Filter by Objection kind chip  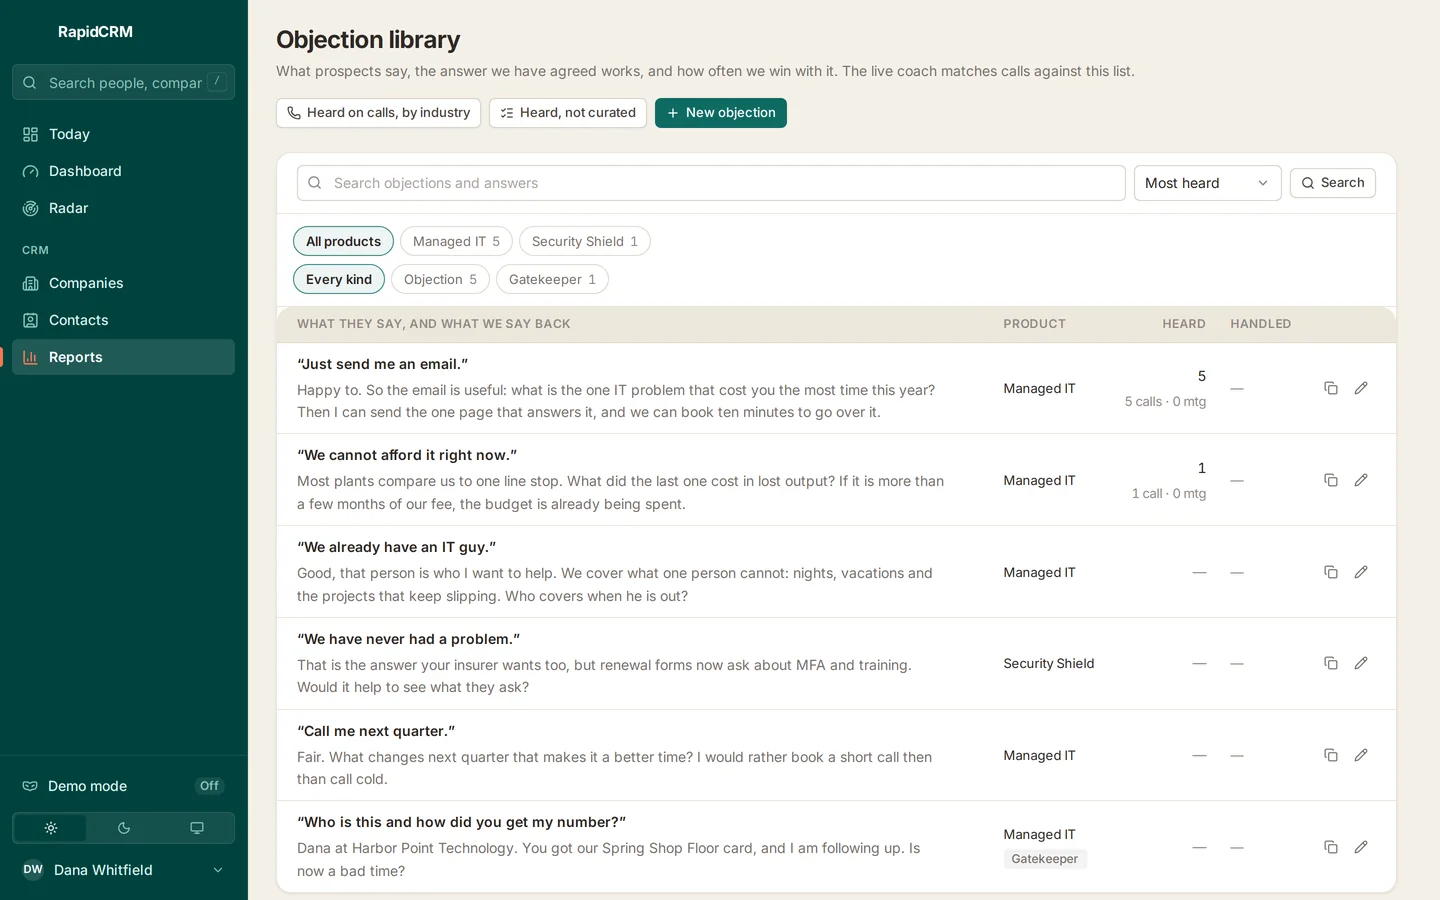click(x=440, y=279)
